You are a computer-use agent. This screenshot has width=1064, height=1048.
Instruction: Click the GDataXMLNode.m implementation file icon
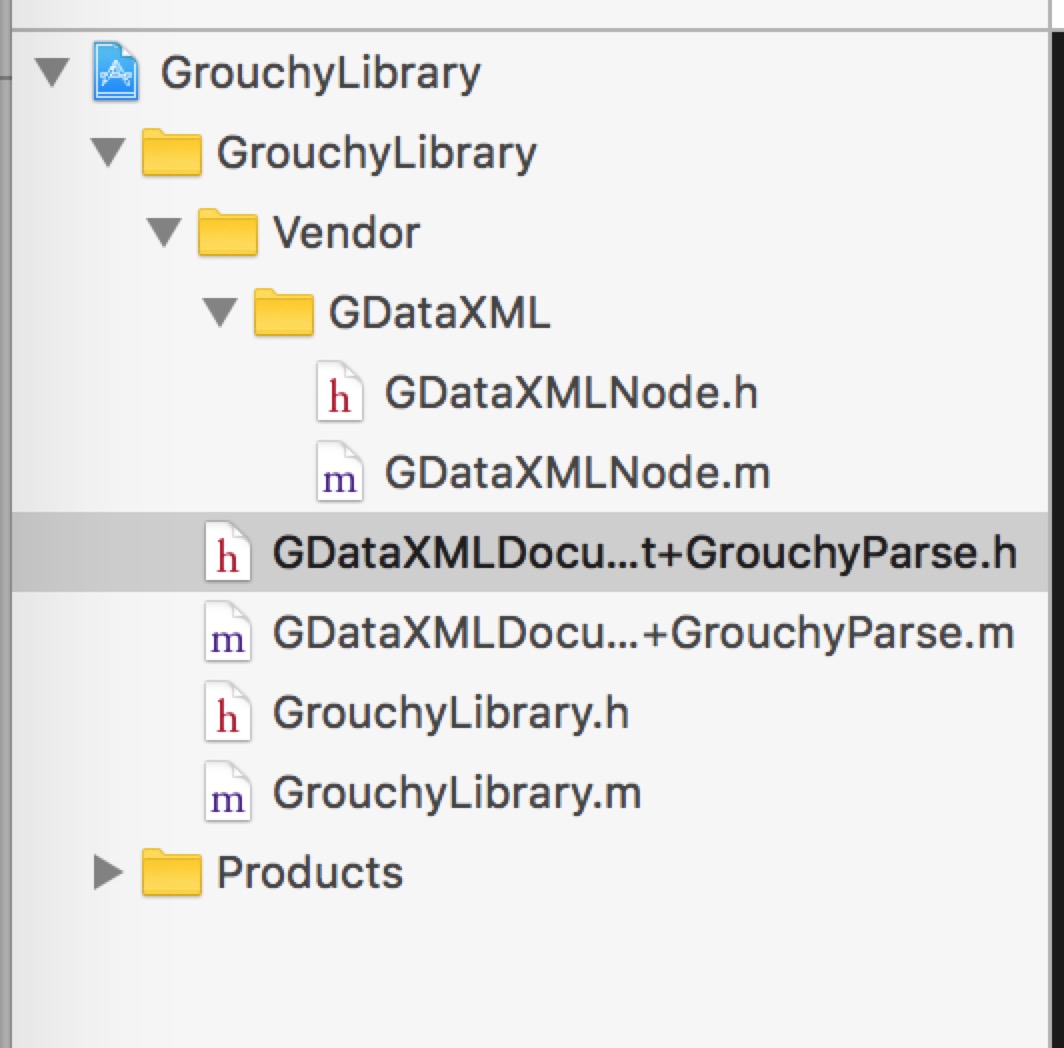coord(340,474)
